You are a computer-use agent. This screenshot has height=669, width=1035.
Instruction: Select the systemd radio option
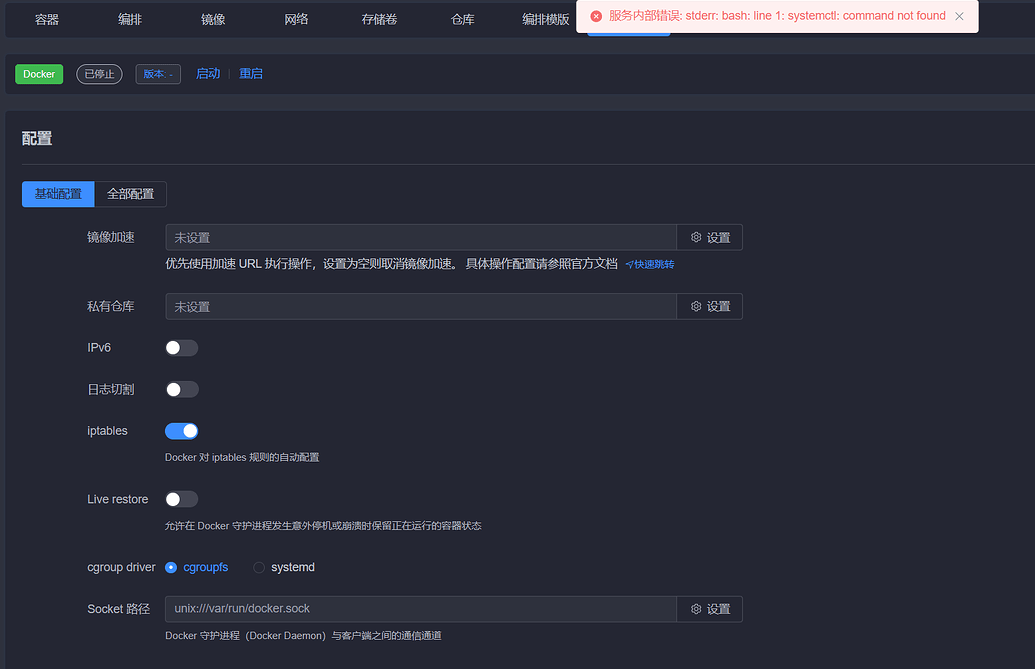tap(284, 567)
